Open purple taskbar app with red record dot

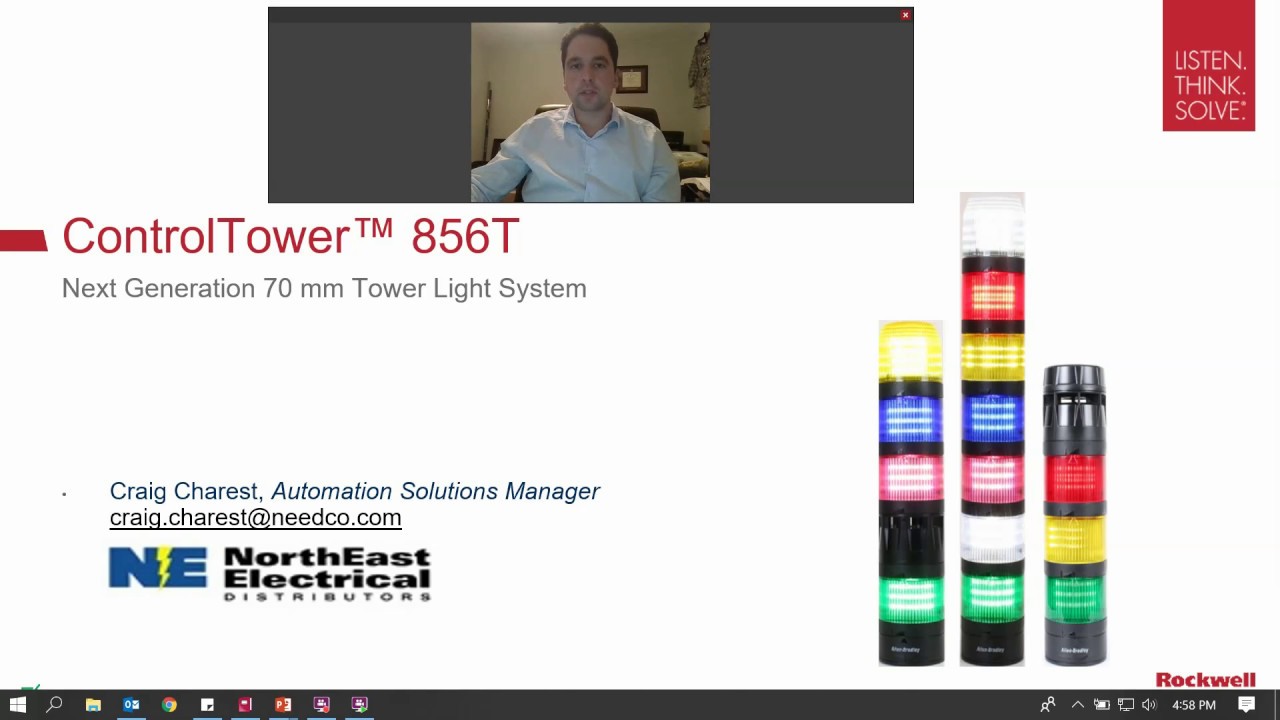[321, 705]
